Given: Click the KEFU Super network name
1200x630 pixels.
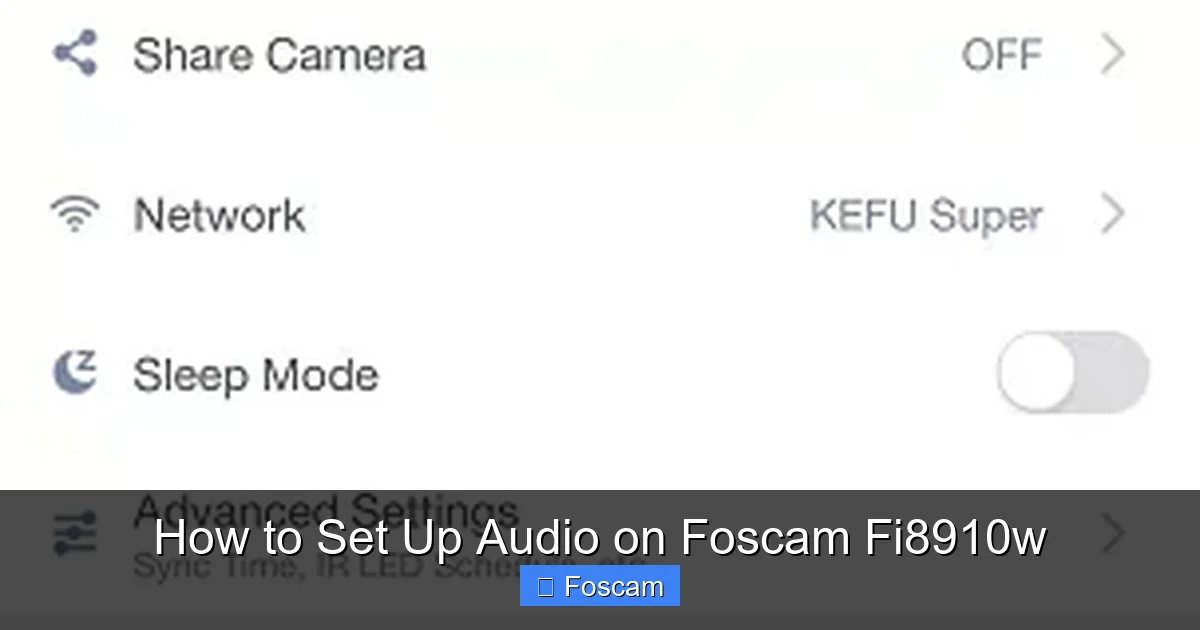Looking at the screenshot, I should click(x=925, y=213).
